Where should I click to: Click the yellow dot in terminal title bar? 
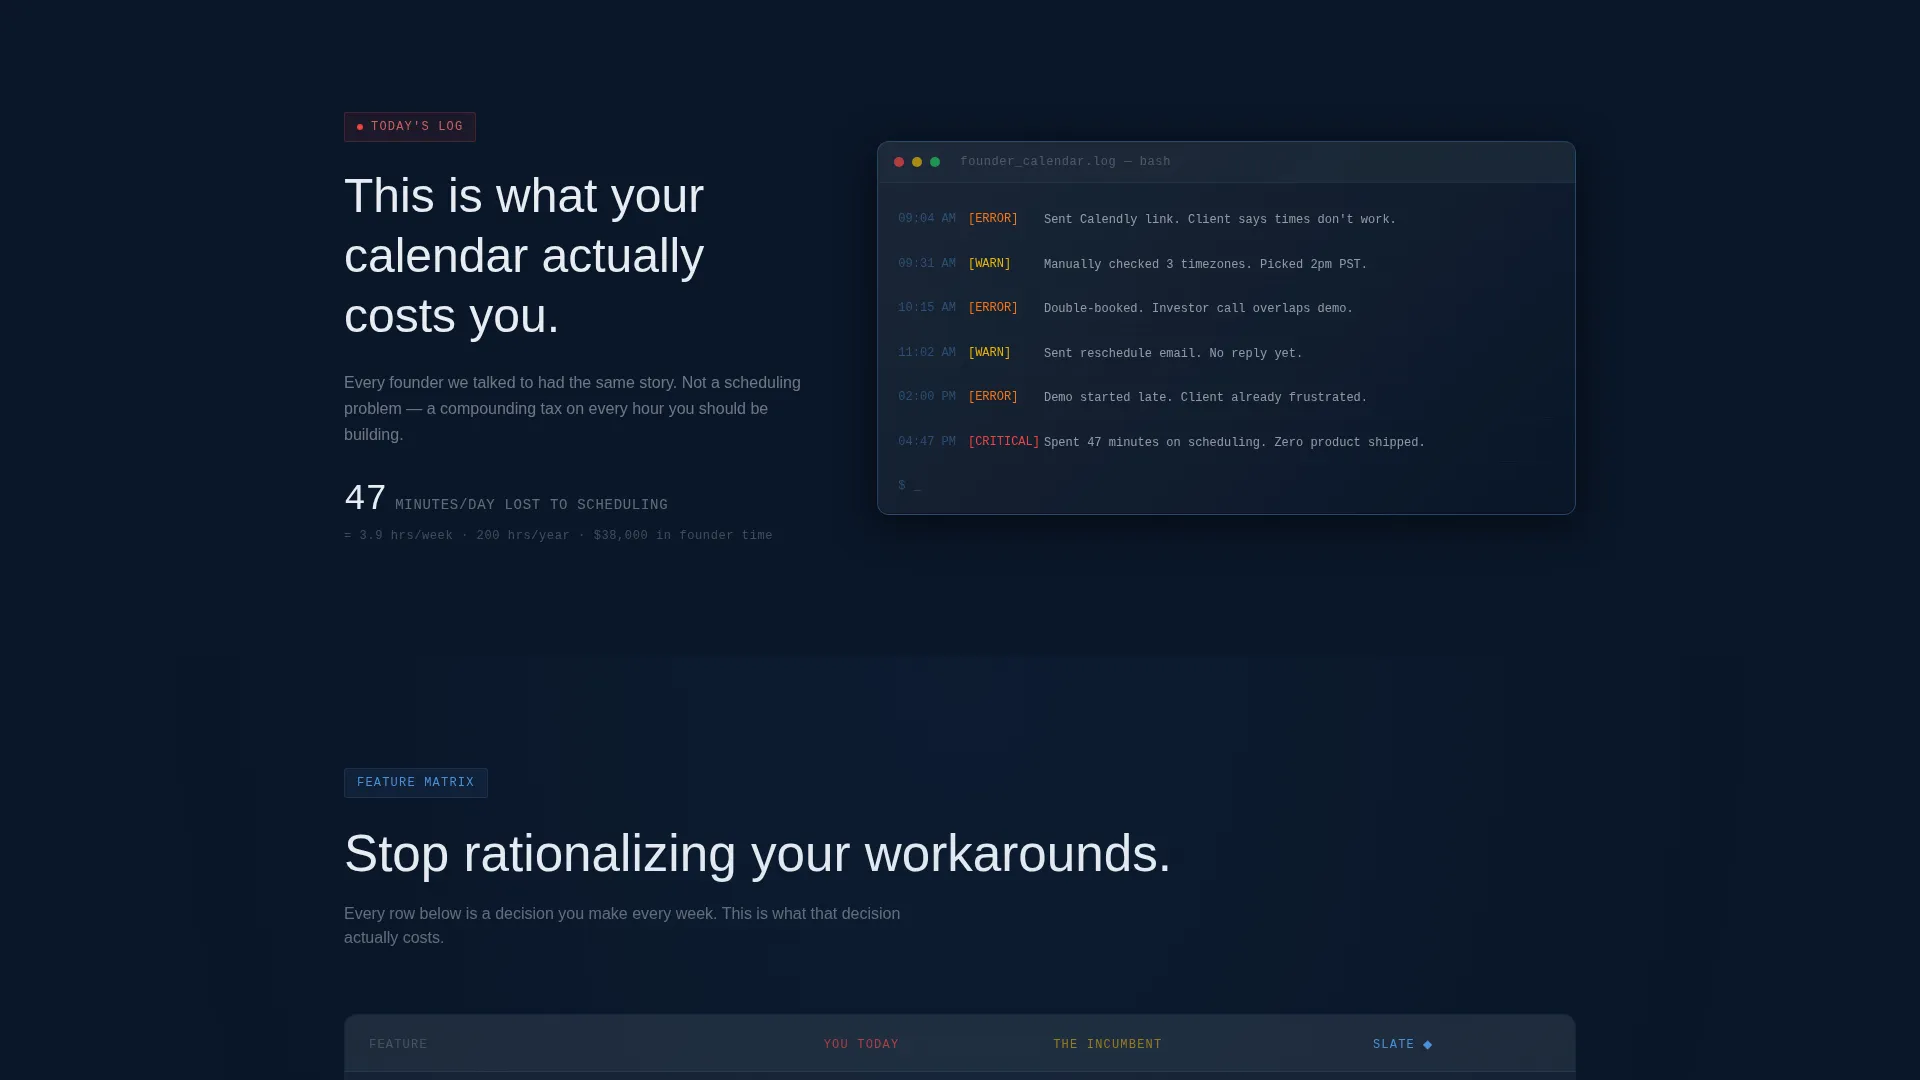point(917,162)
